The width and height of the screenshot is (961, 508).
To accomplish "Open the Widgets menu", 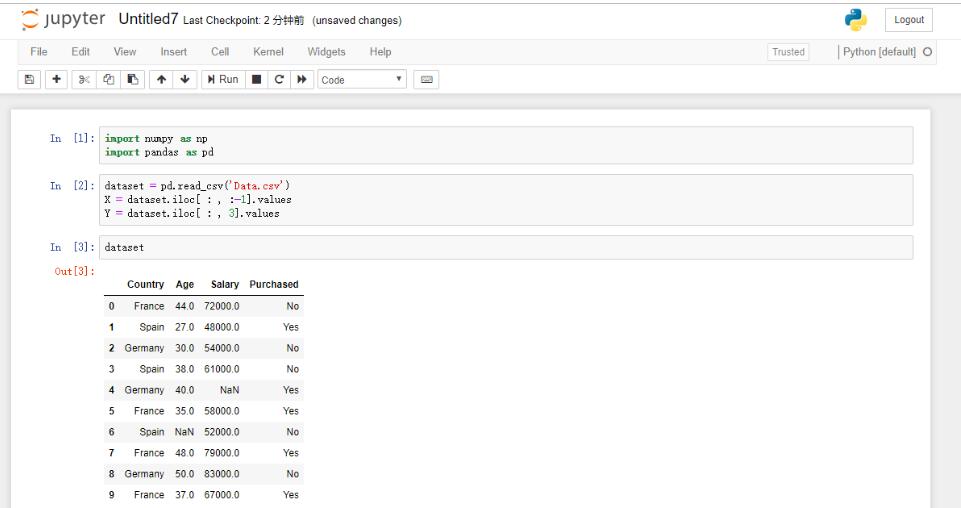I will (x=327, y=52).
